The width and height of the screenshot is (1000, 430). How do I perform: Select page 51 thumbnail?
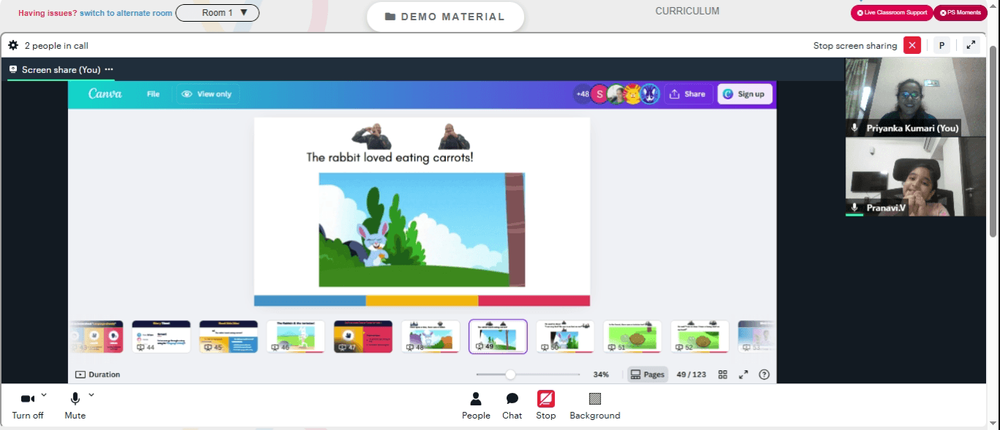[633, 336]
